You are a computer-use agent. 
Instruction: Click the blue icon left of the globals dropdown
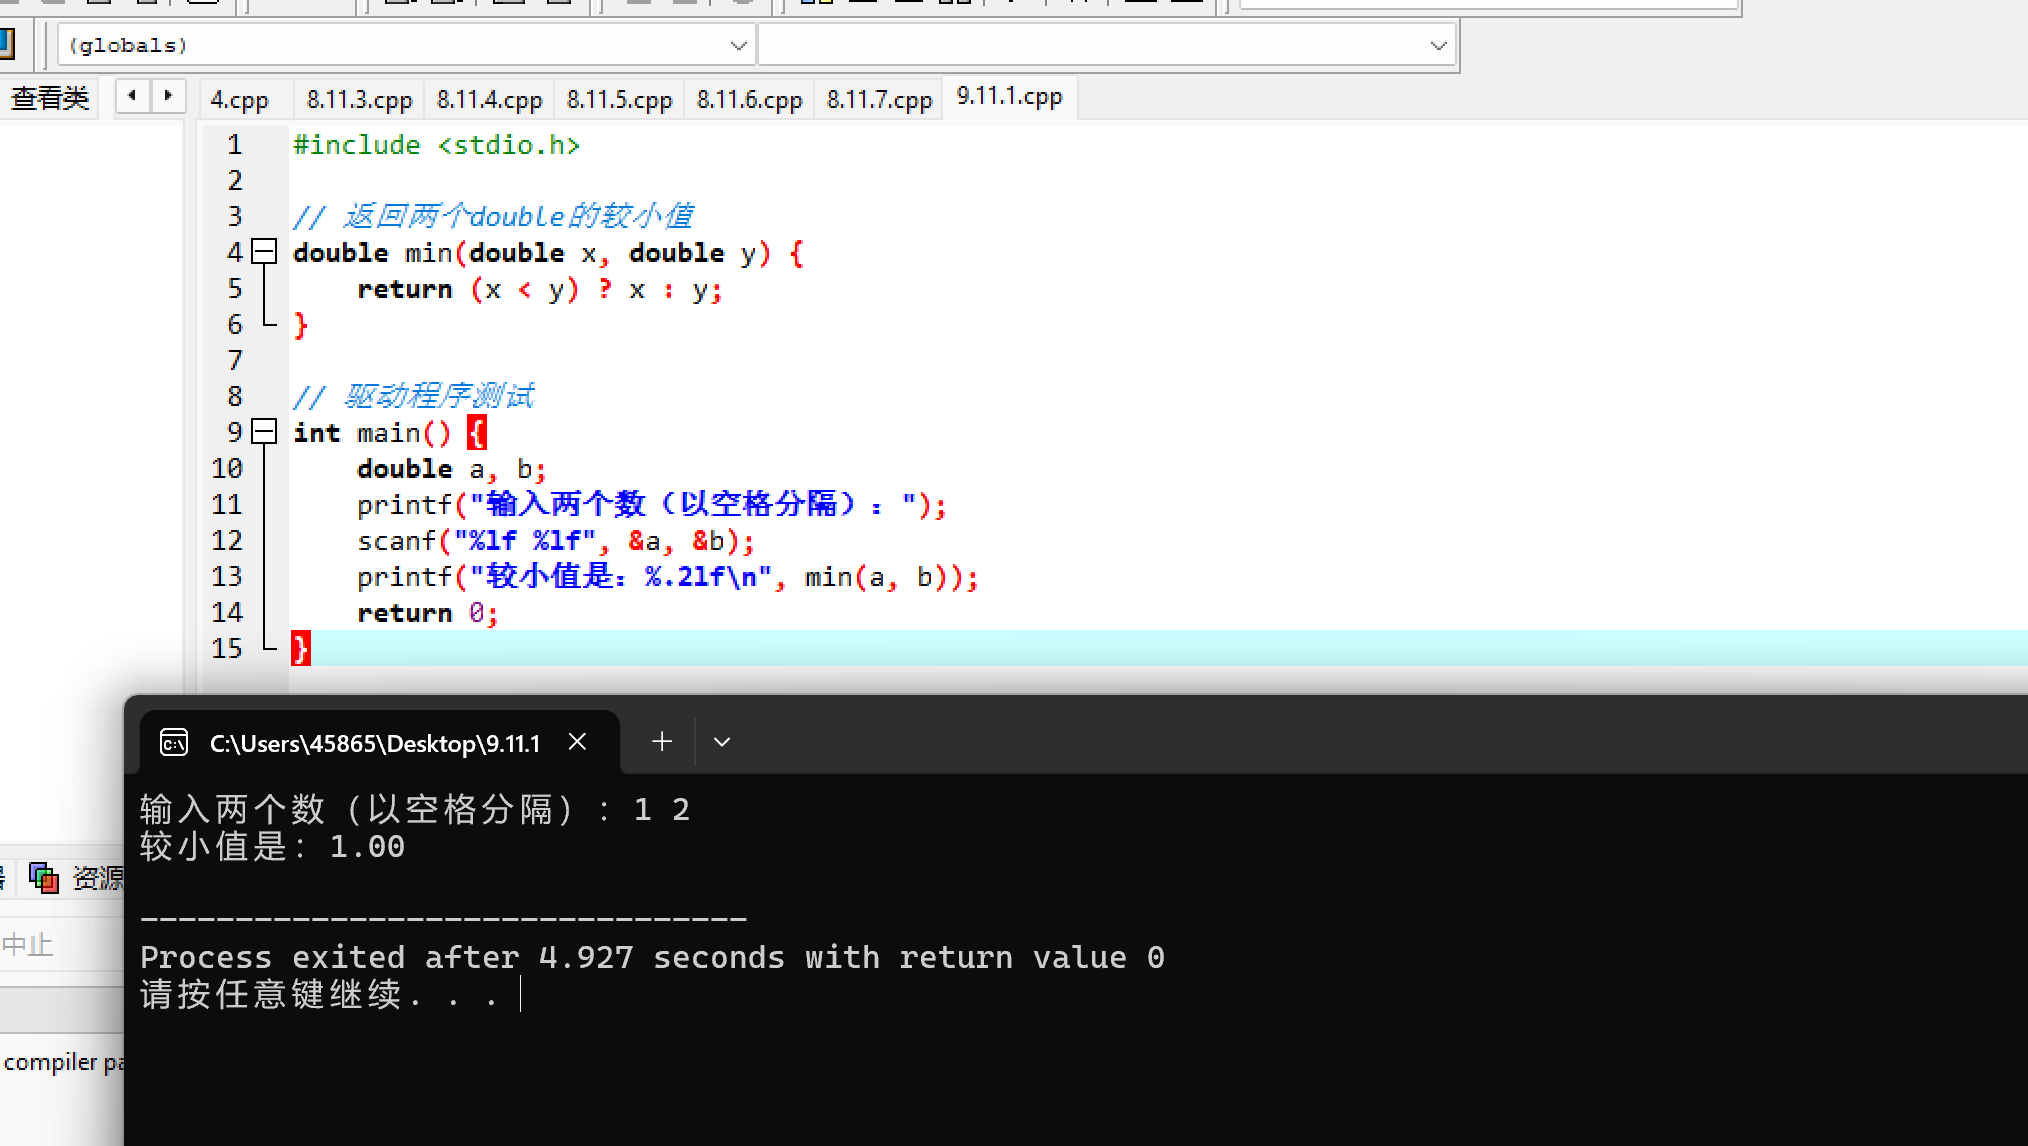pyautogui.click(x=7, y=44)
